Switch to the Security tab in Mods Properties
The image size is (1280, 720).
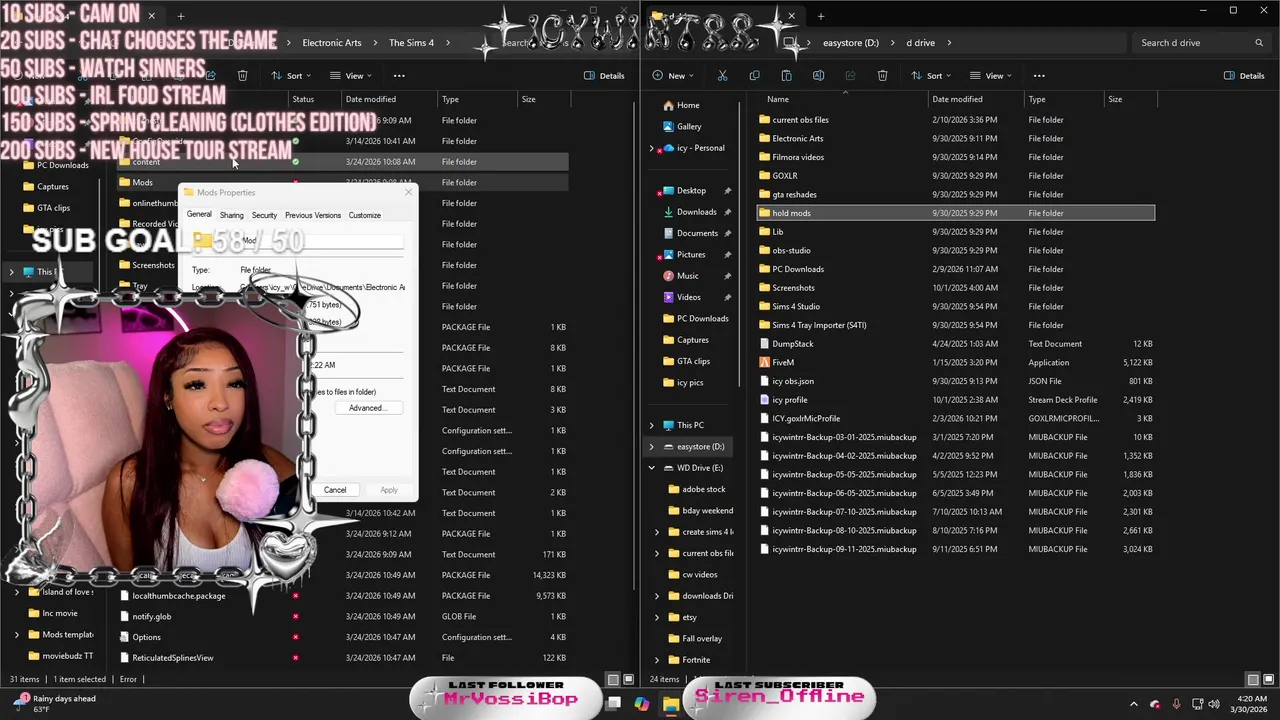(x=264, y=215)
